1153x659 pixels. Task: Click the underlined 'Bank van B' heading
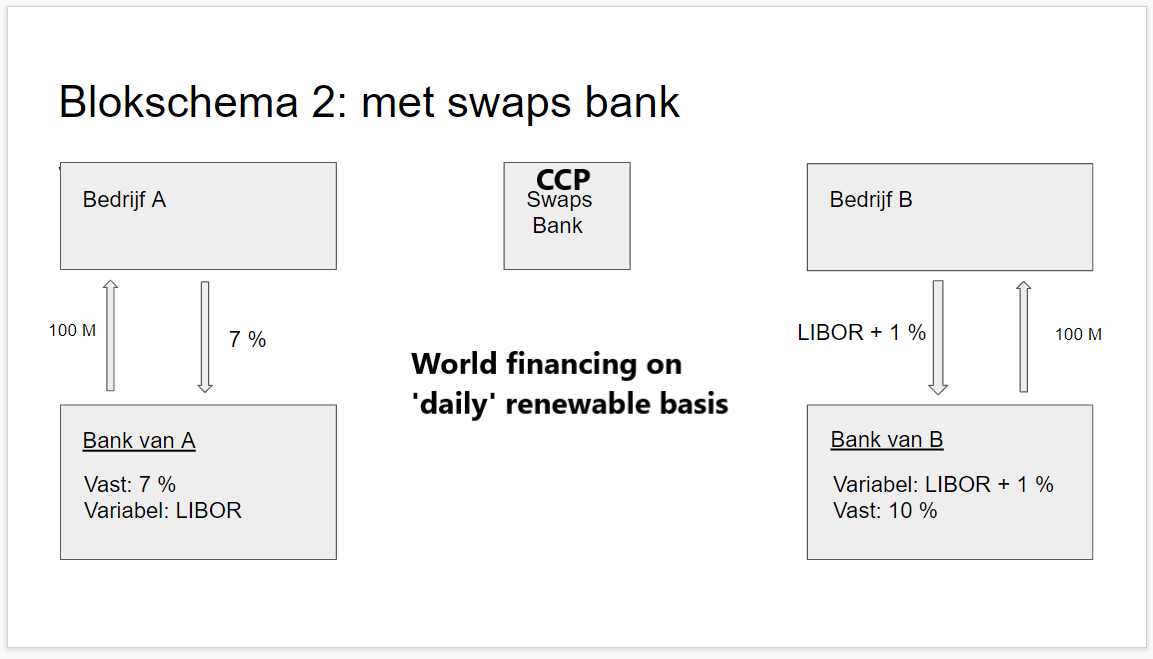(x=886, y=440)
